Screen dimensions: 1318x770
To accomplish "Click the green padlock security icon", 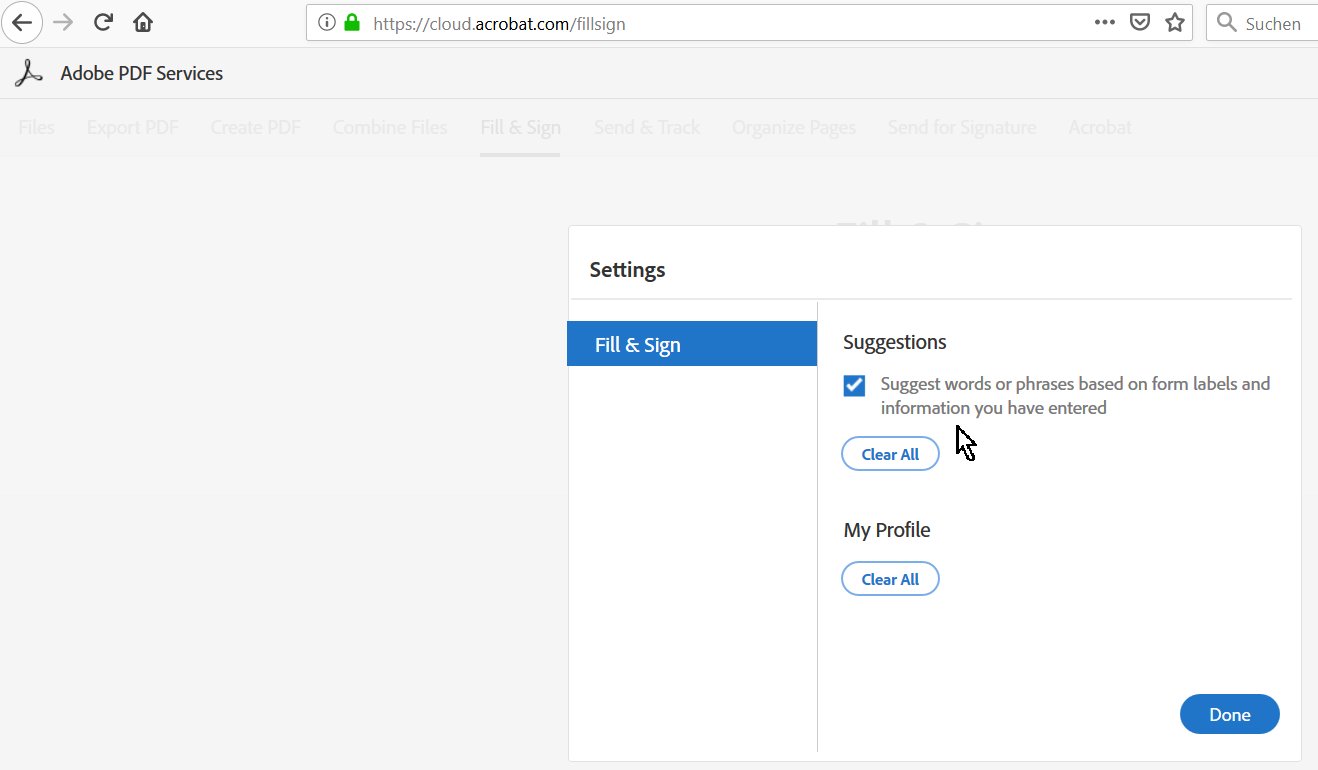I will 351,23.
